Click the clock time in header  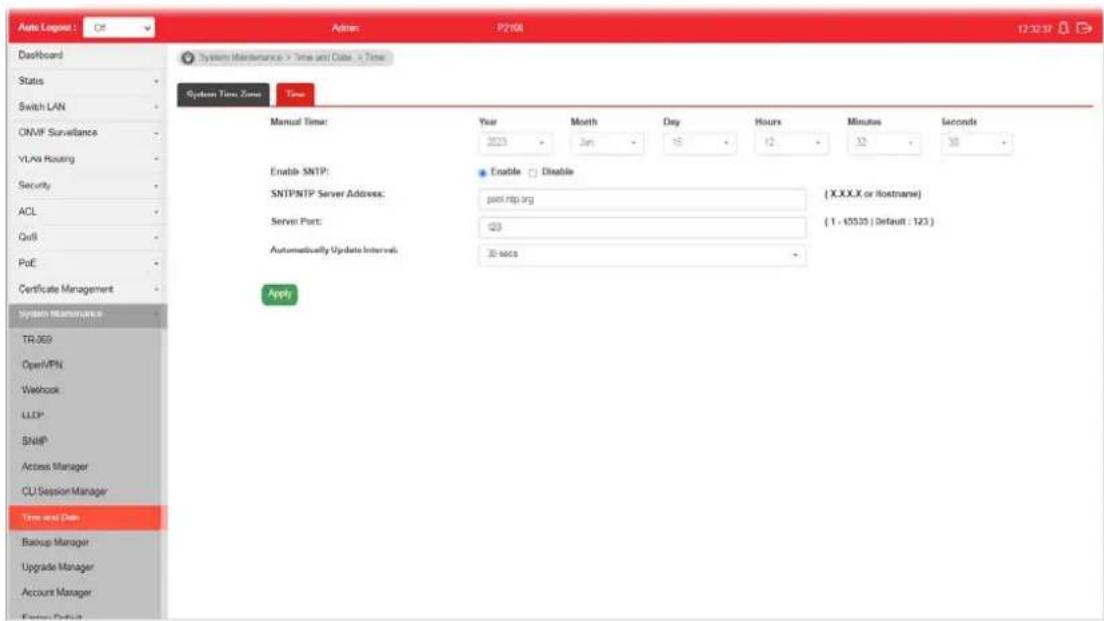(1034, 29)
